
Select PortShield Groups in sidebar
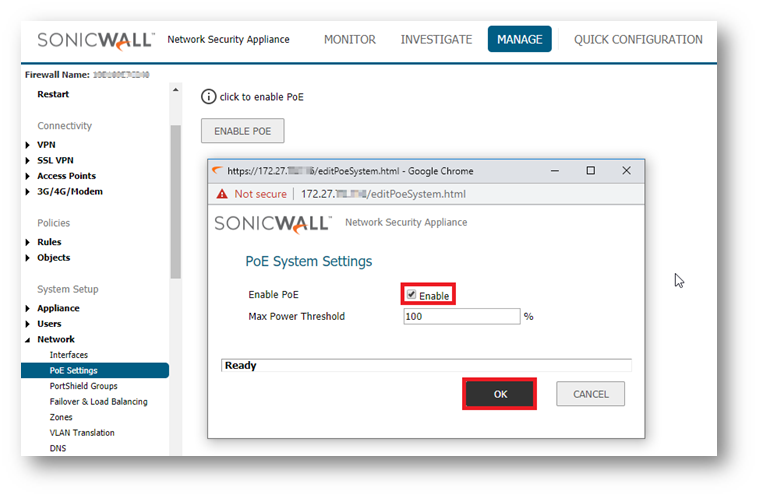coord(83,386)
